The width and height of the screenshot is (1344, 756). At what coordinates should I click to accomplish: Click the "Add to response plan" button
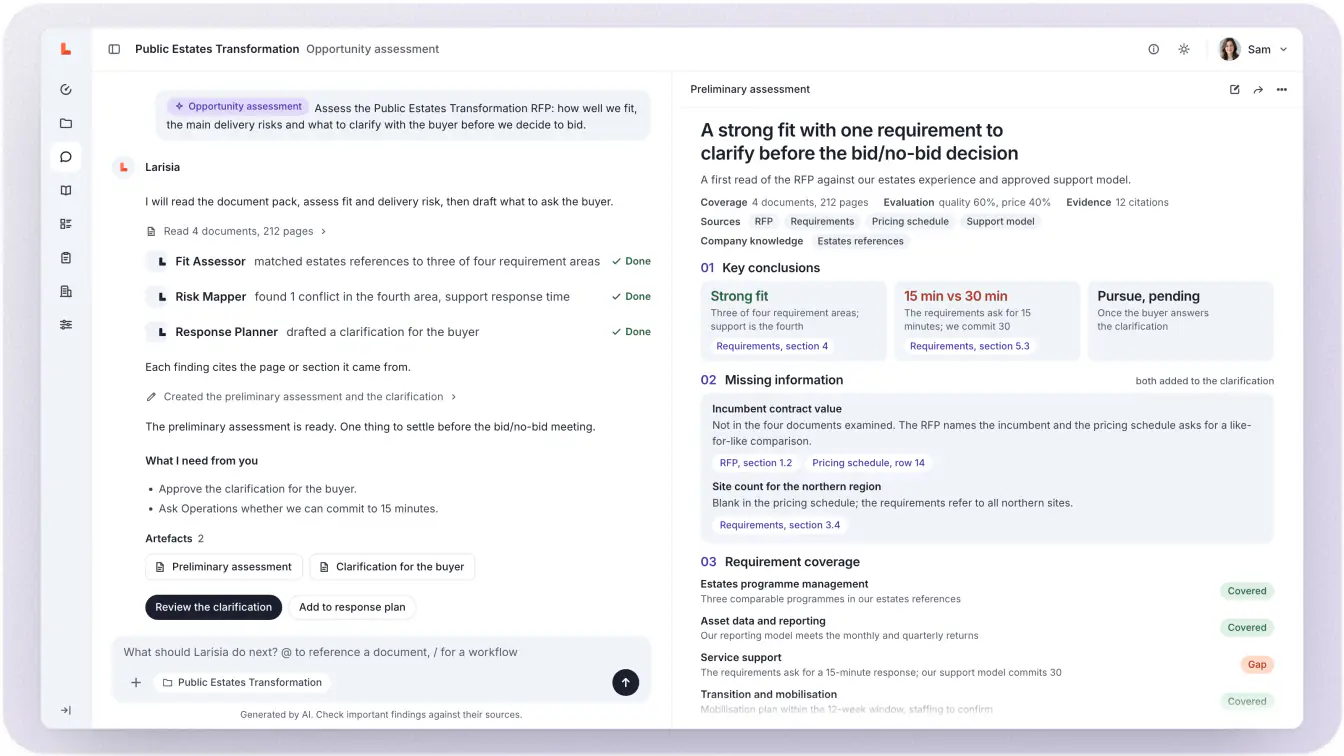[x=352, y=607]
